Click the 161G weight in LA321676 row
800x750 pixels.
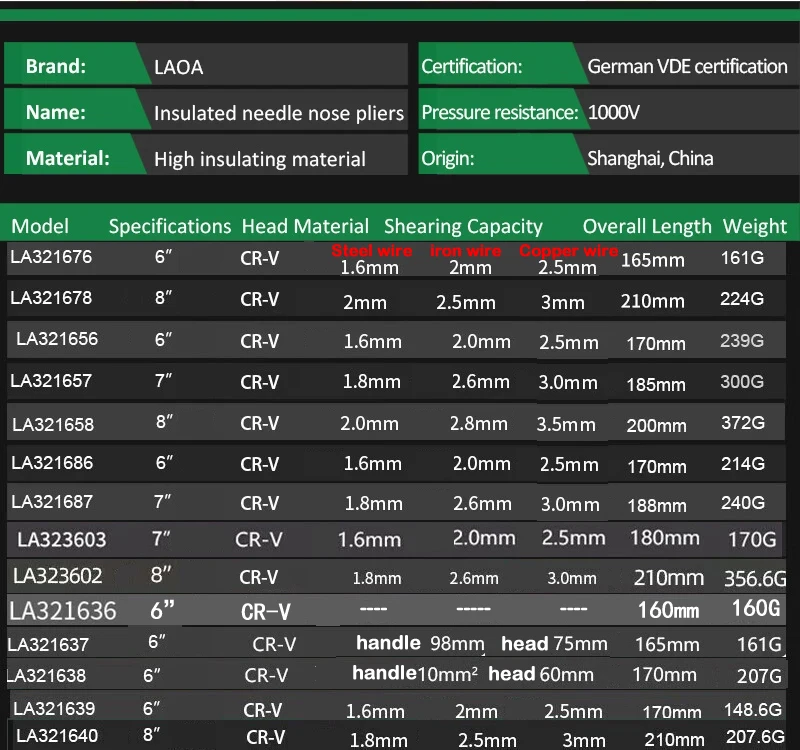[x=742, y=258]
